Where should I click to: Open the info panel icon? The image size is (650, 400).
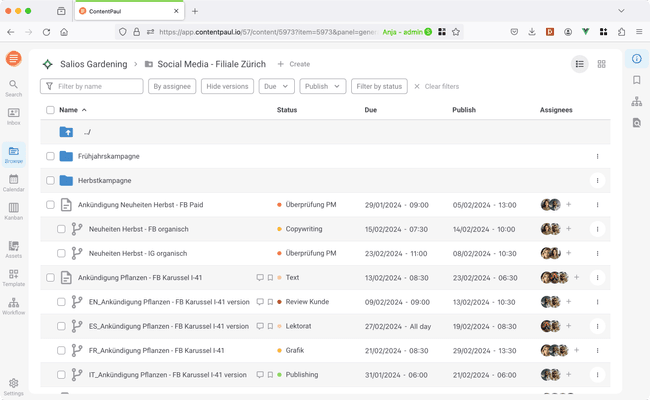pyautogui.click(x=637, y=58)
